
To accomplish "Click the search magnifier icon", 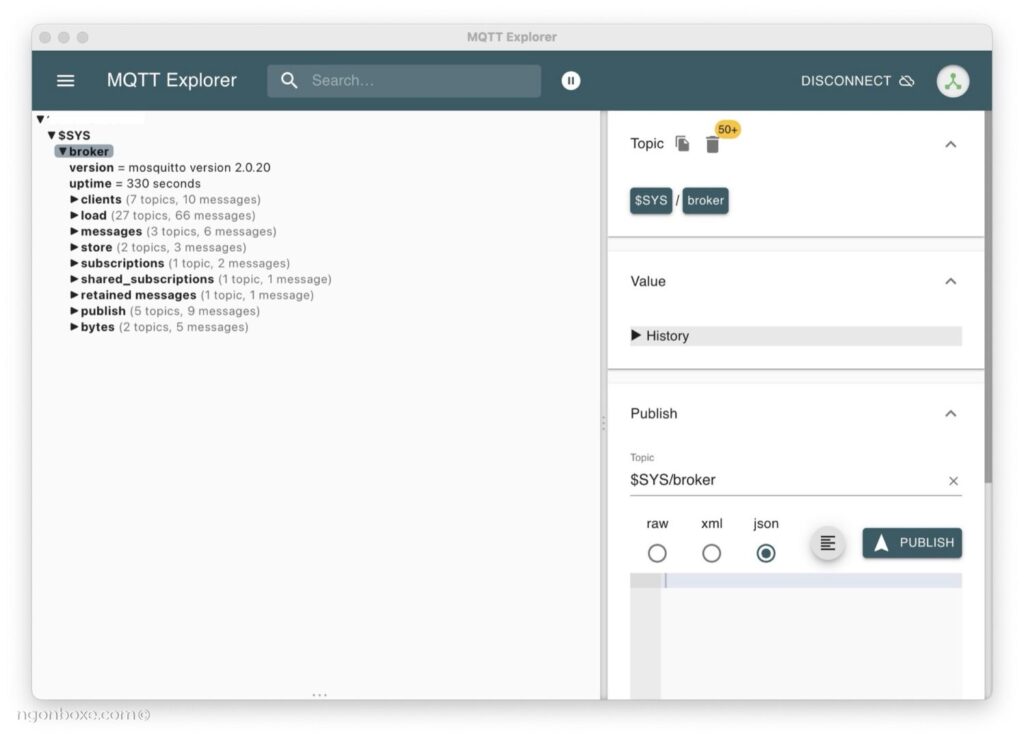I will click(289, 81).
